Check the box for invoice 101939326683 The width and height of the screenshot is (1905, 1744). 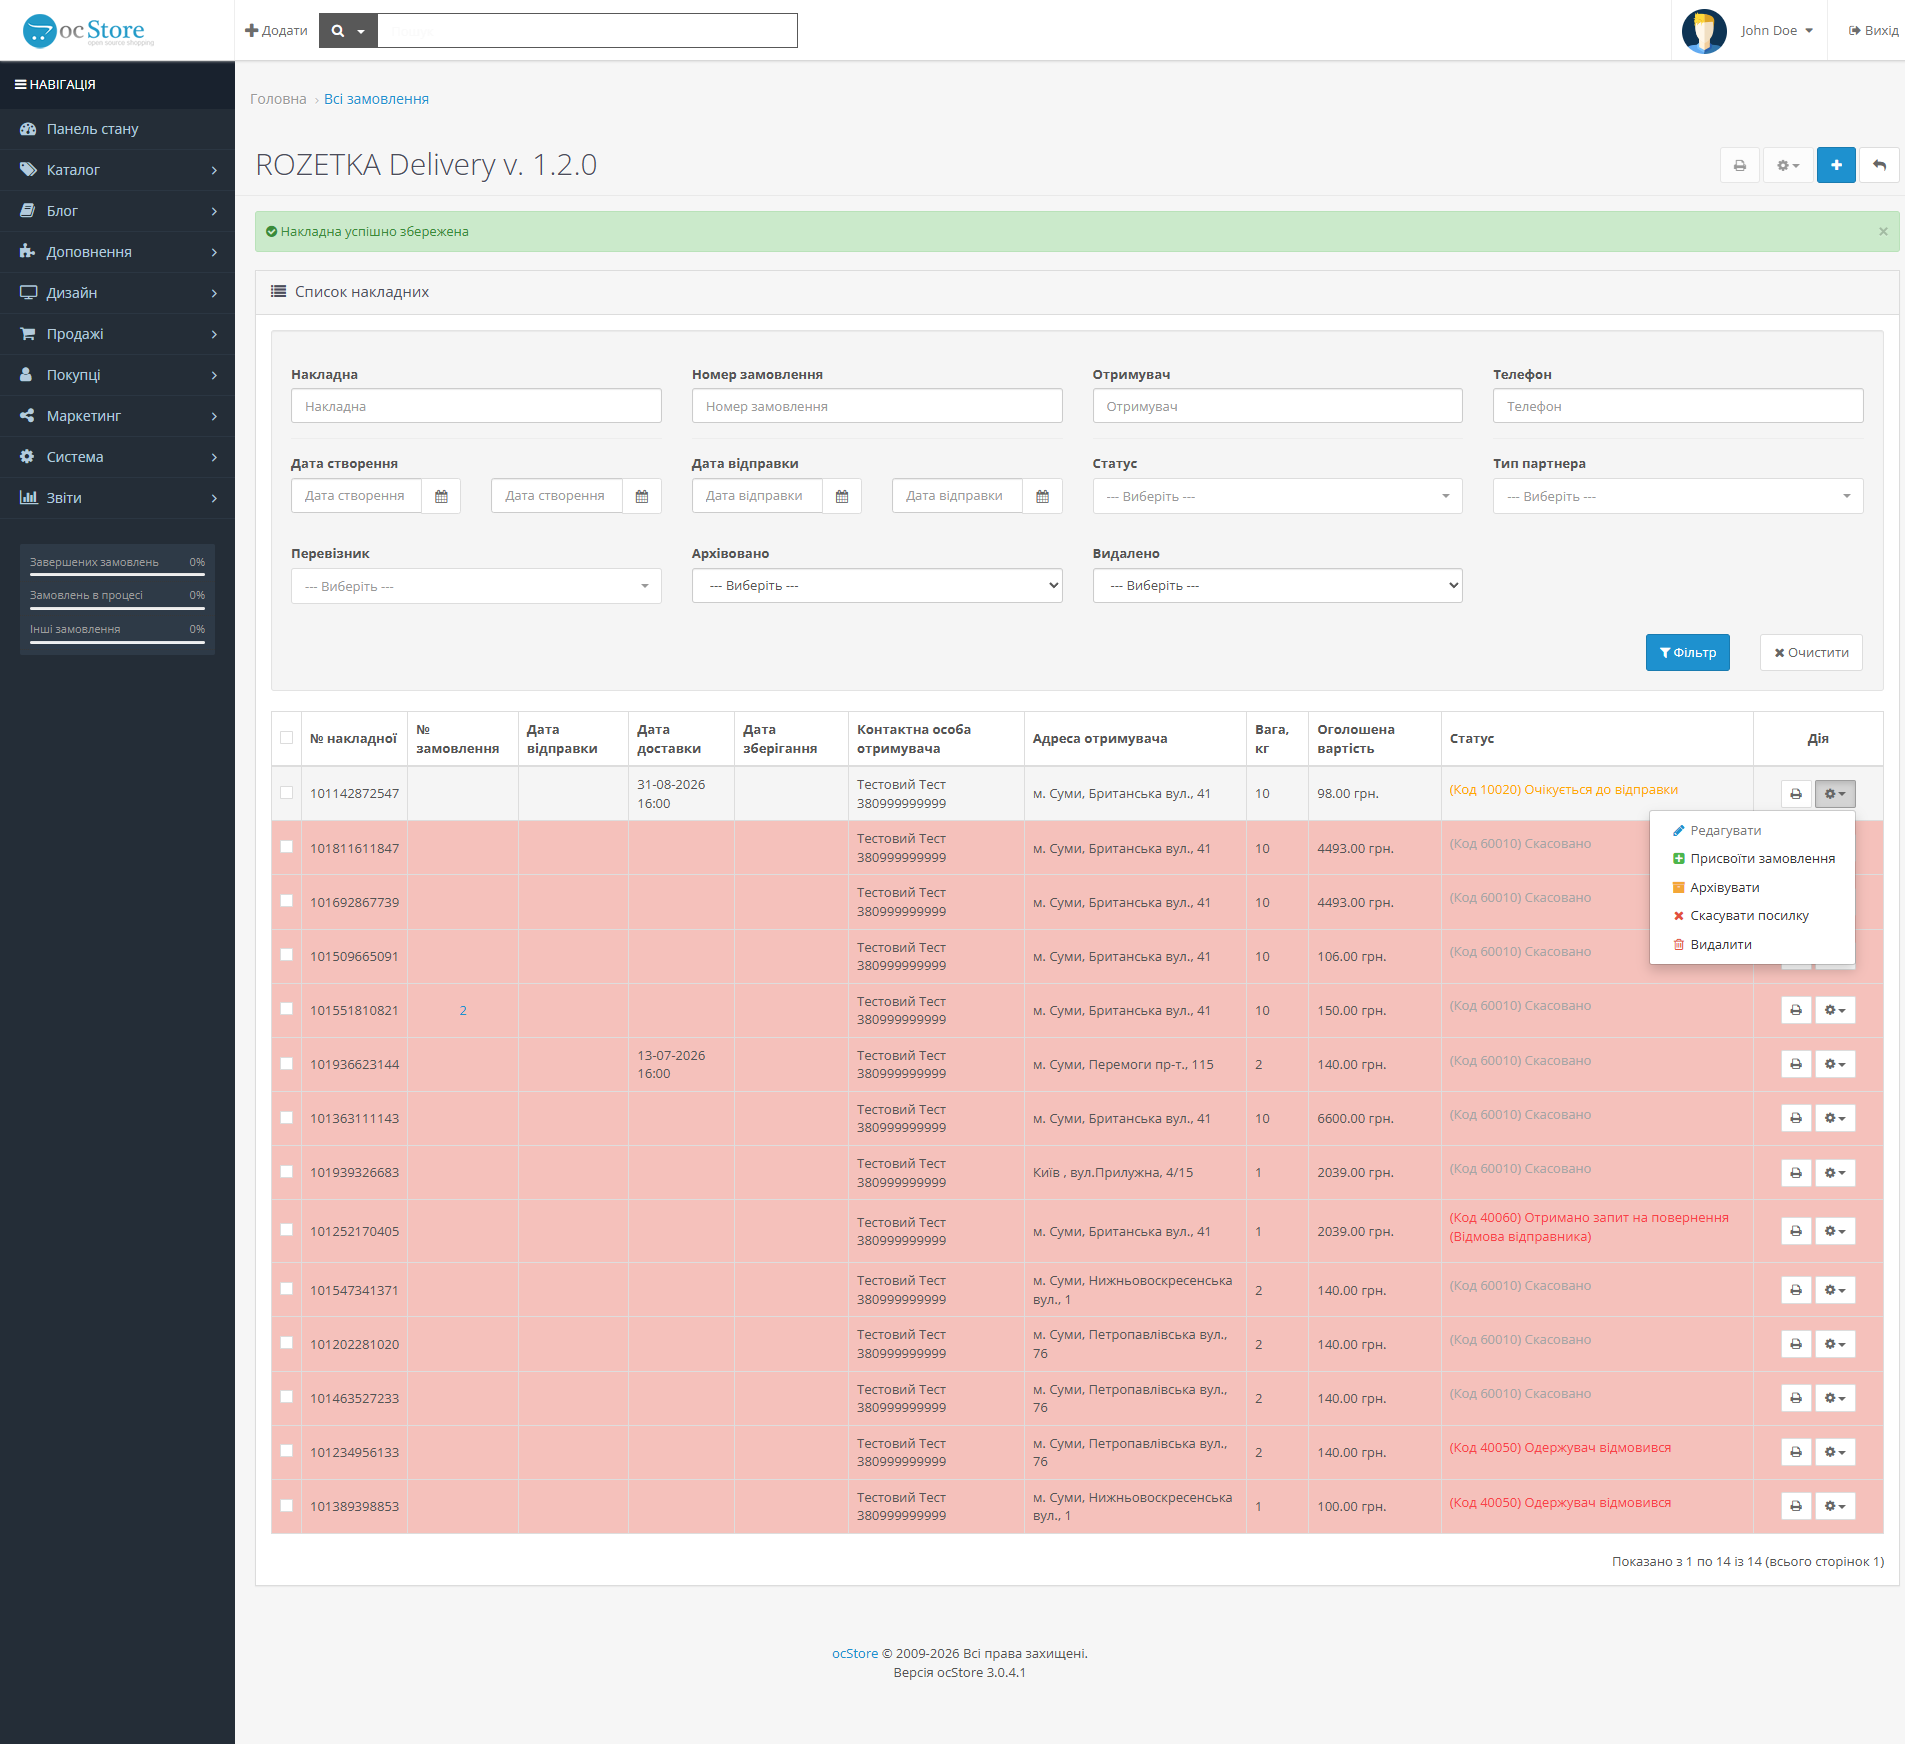(287, 1172)
